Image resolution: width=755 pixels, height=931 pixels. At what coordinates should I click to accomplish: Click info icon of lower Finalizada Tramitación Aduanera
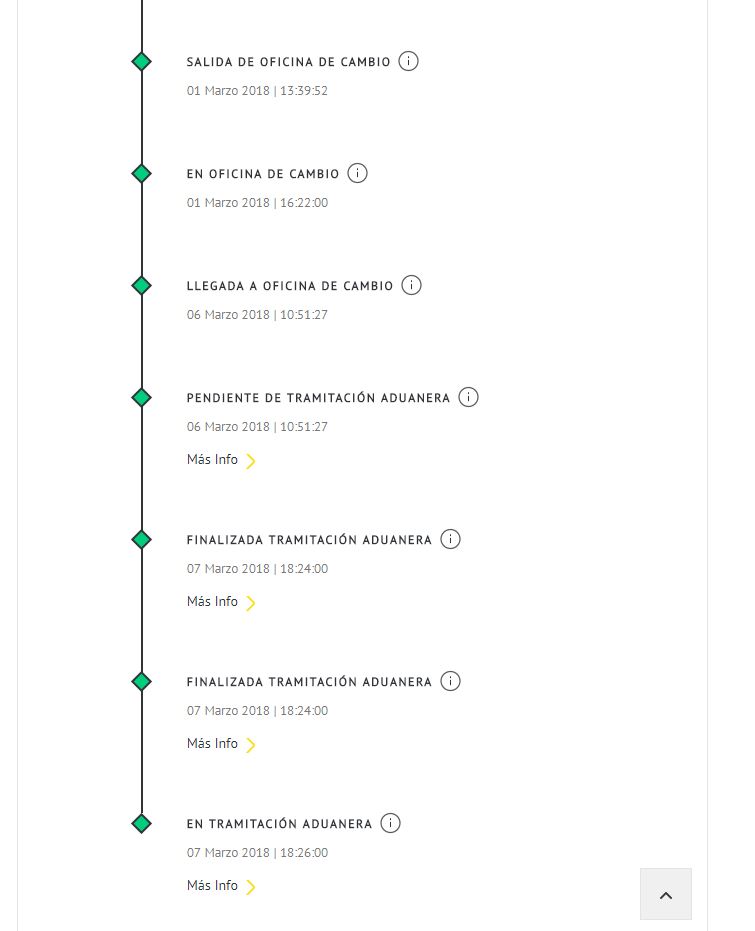point(450,681)
